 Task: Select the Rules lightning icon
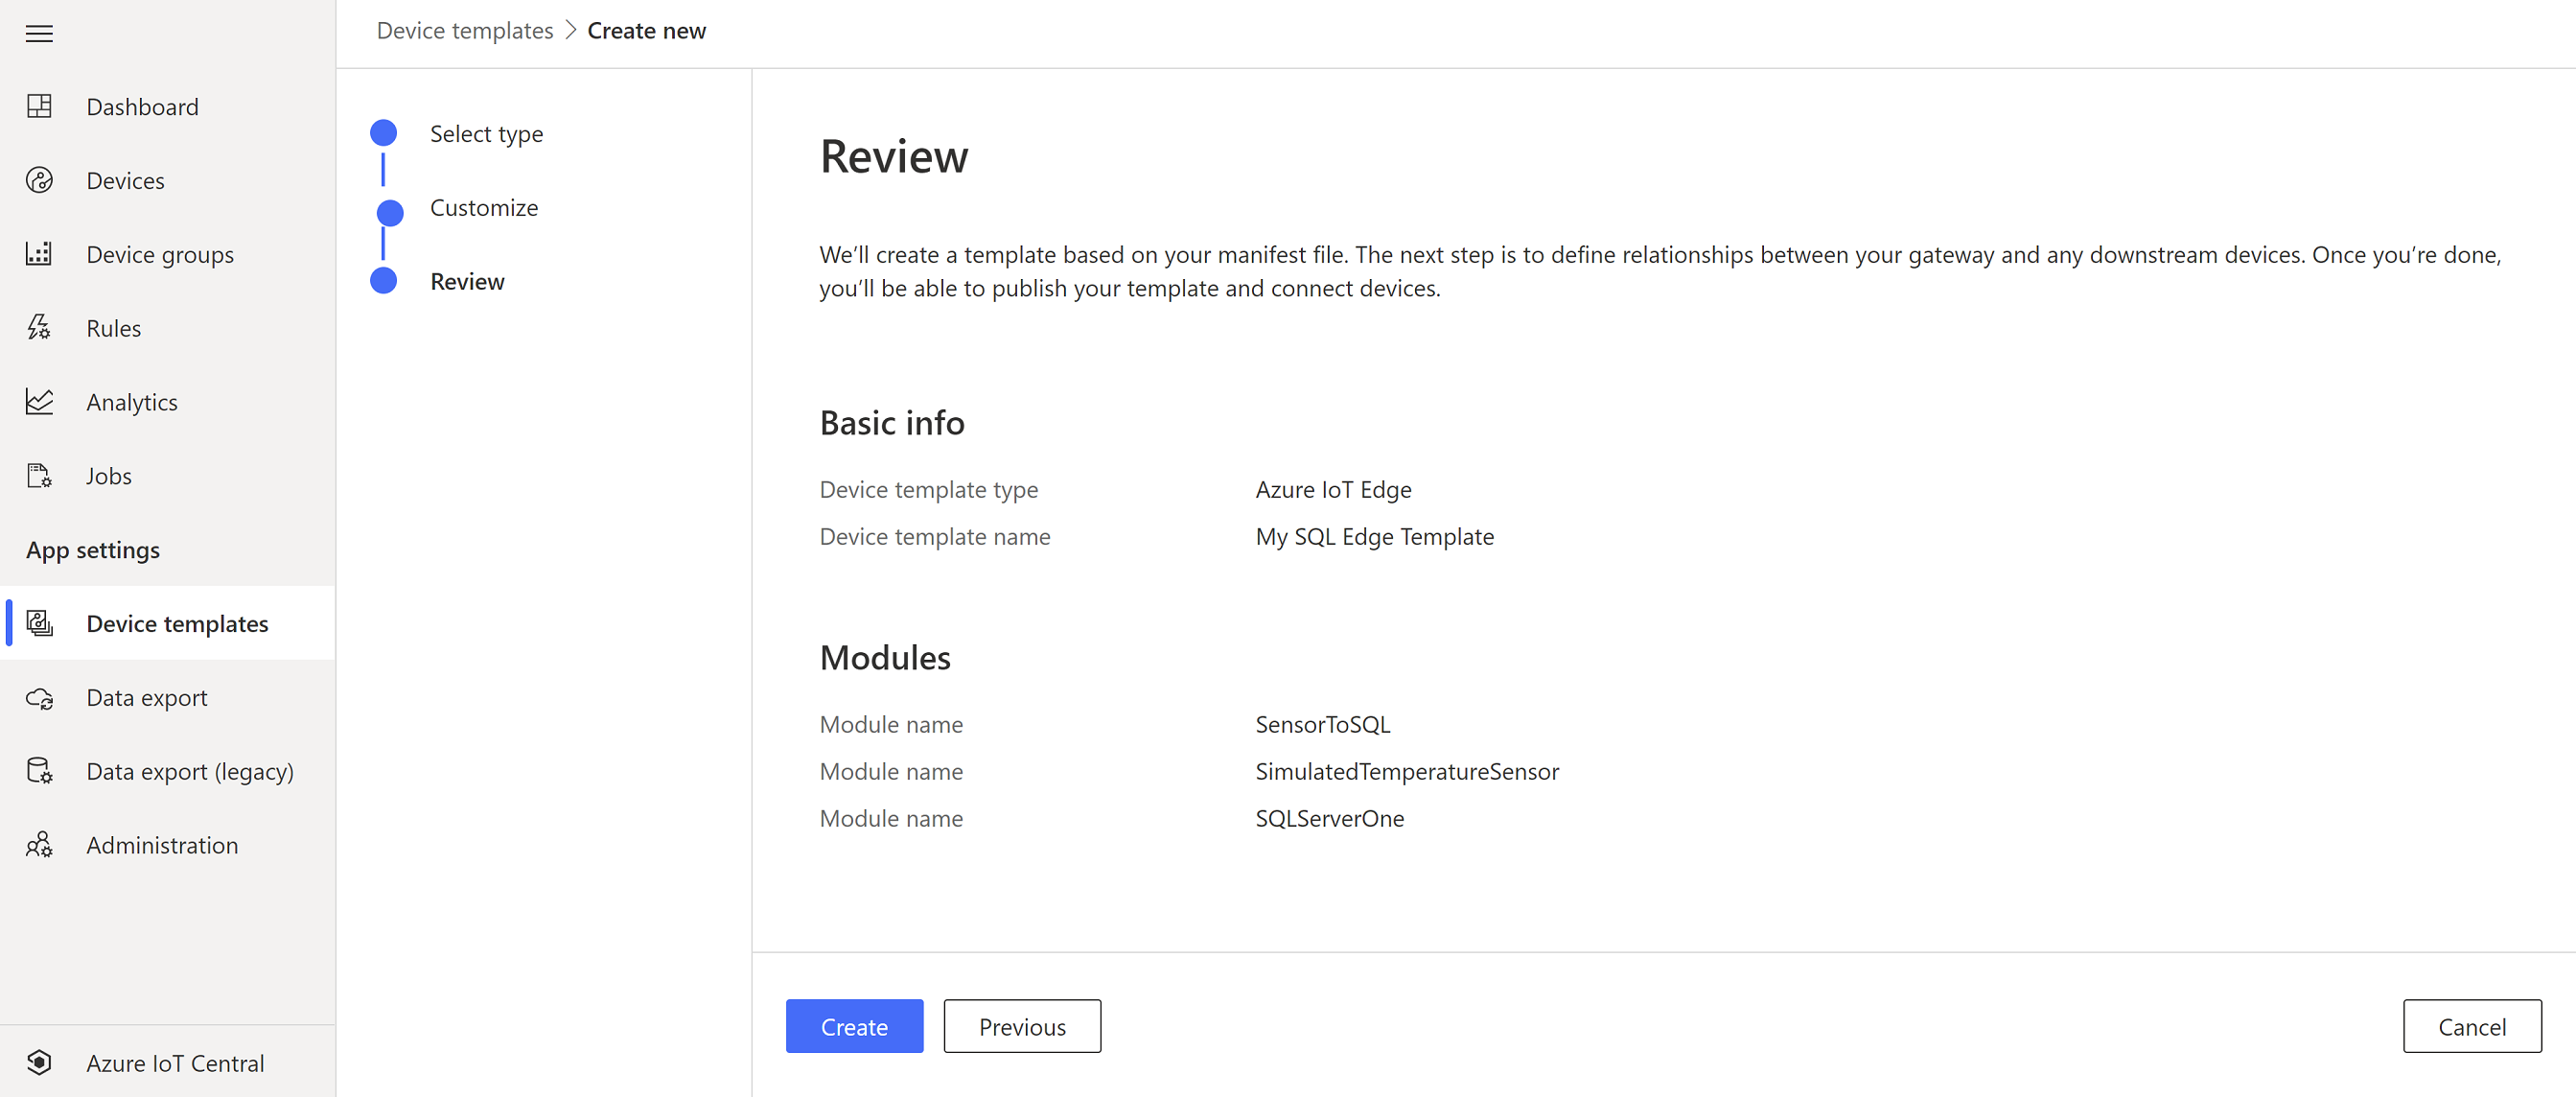[x=39, y=327]
